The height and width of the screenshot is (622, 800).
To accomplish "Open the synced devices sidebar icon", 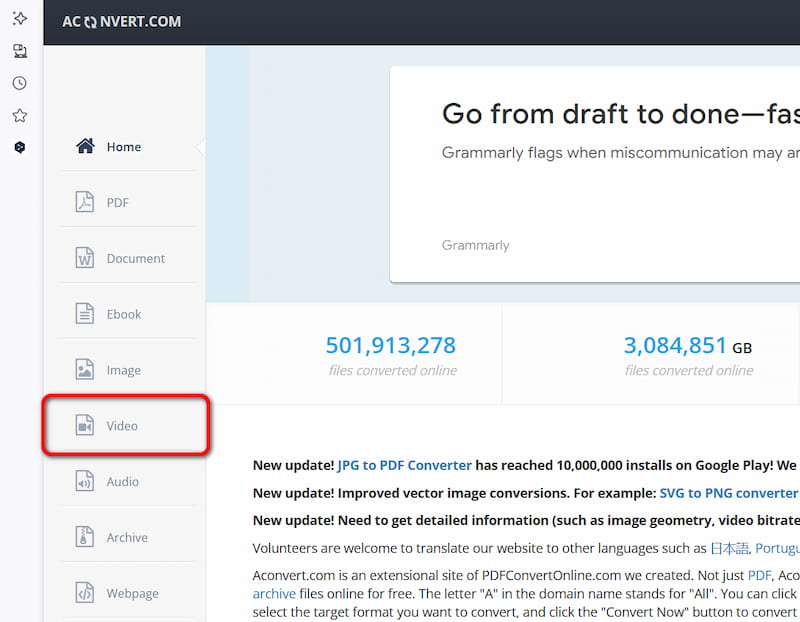I will 19,51.
